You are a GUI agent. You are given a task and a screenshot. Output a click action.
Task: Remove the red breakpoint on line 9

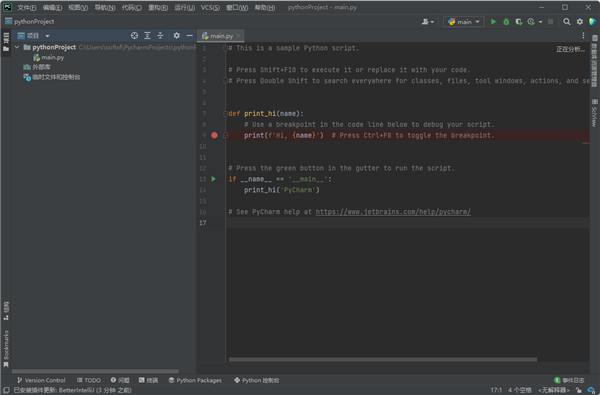coord(214,135)
